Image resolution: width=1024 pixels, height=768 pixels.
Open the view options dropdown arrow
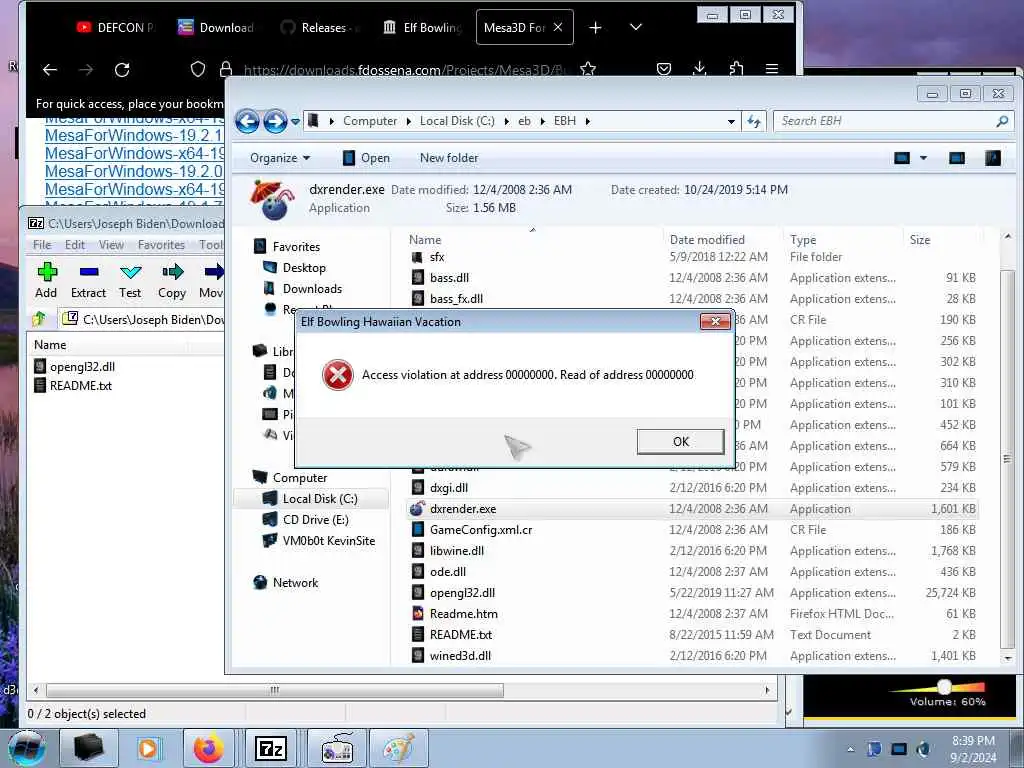click(923, 158)
